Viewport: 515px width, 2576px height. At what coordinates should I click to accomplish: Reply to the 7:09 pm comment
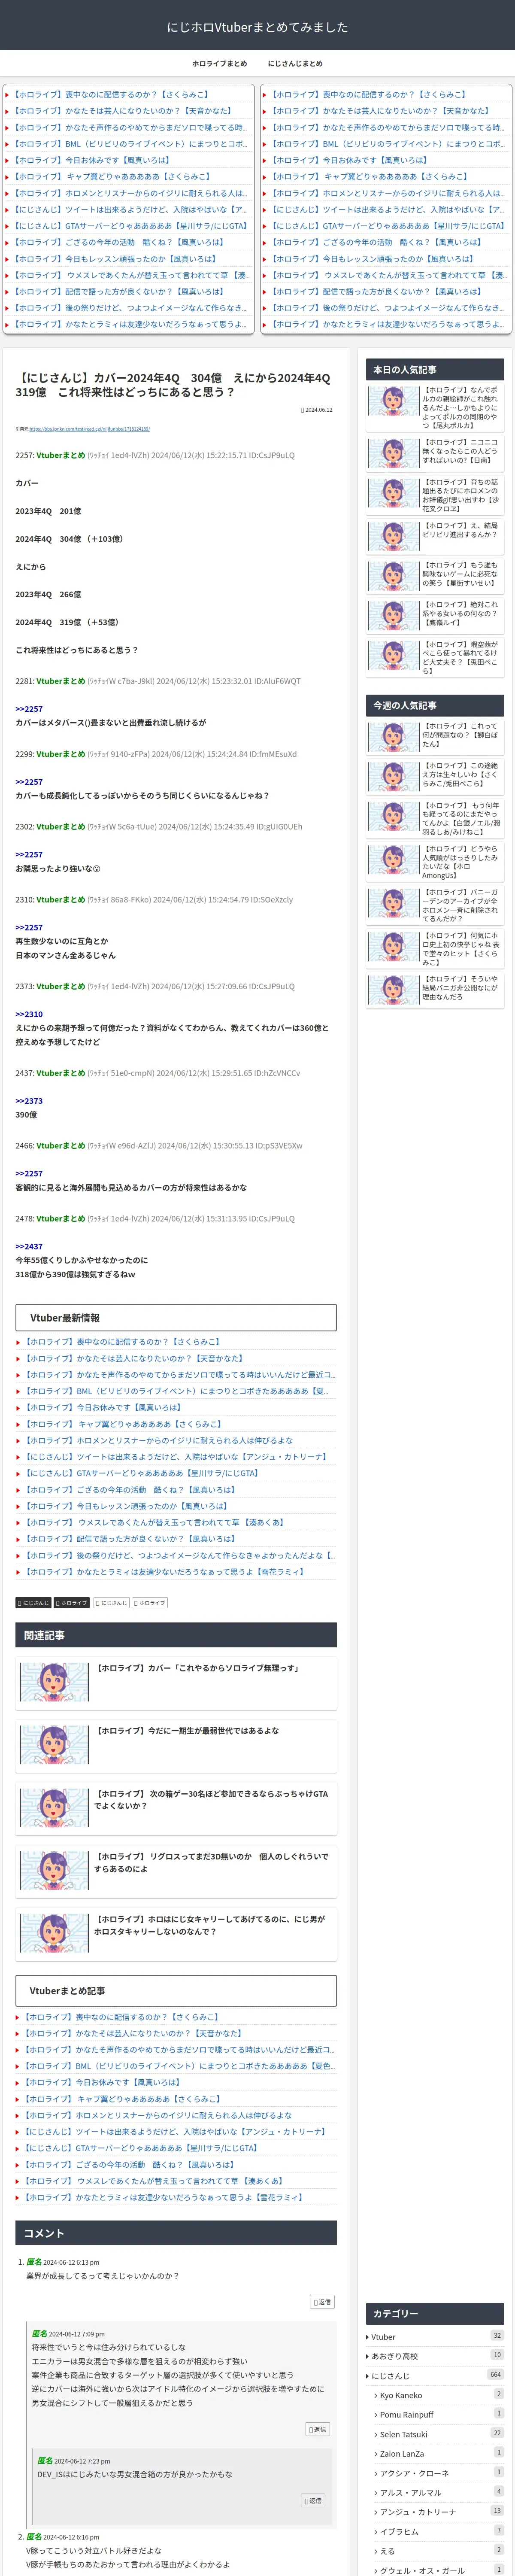click(x=318, y=2429)
